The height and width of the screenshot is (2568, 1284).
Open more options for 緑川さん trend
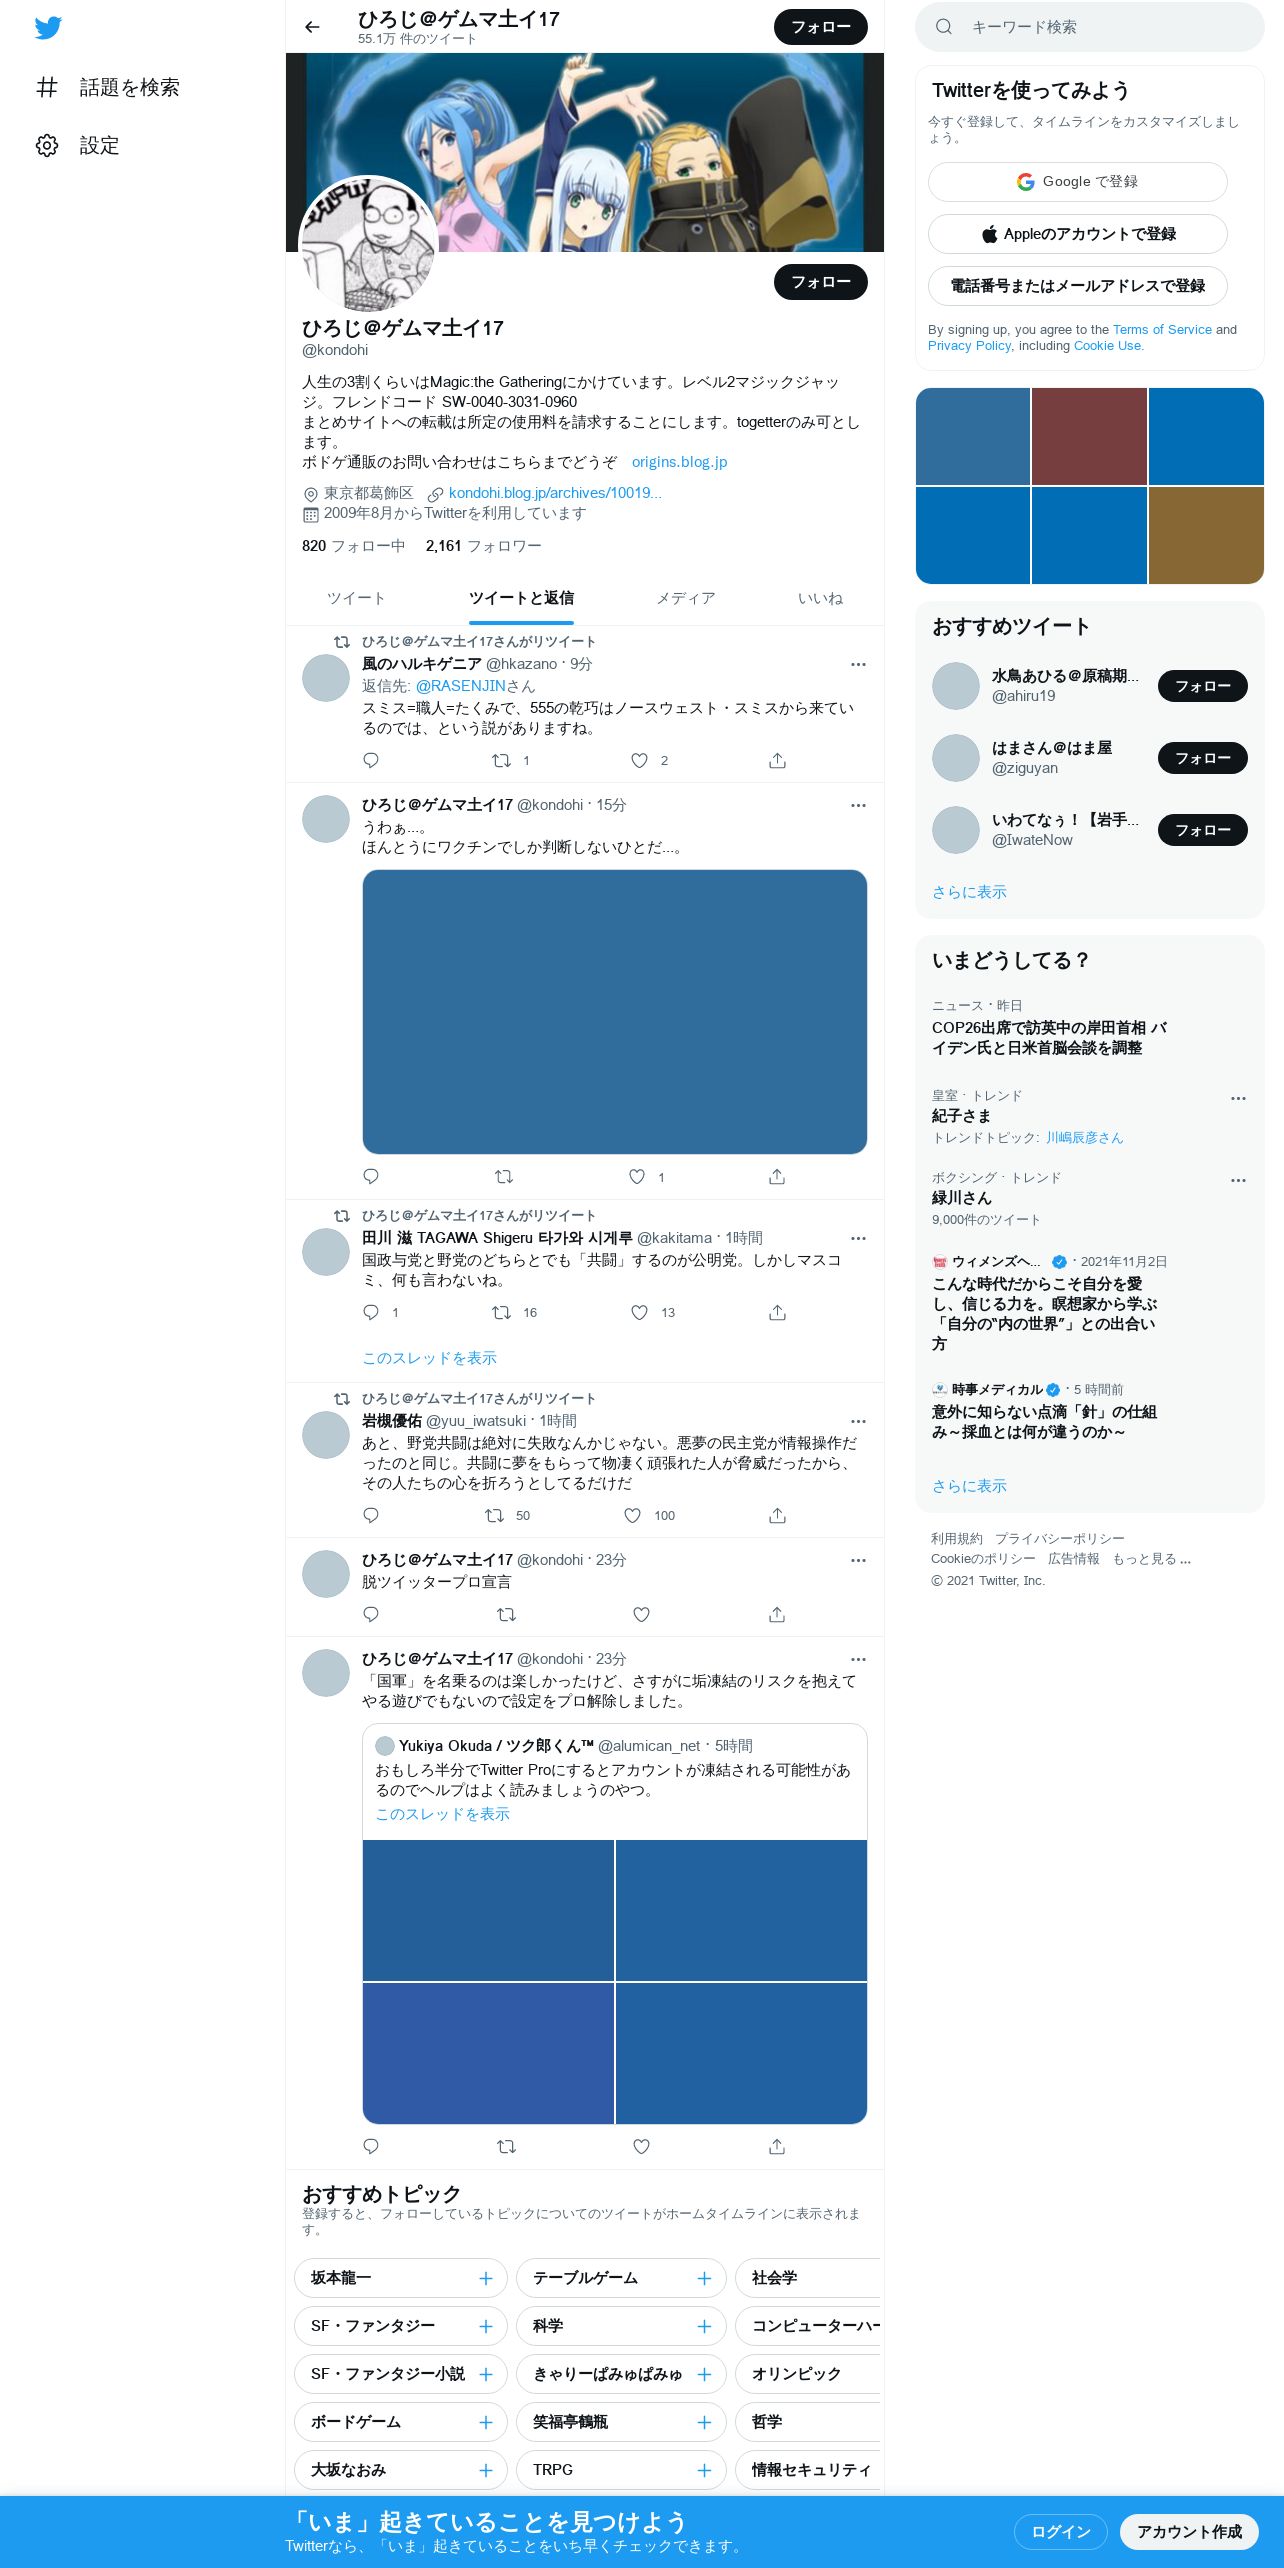[x=1238, y=1180]
